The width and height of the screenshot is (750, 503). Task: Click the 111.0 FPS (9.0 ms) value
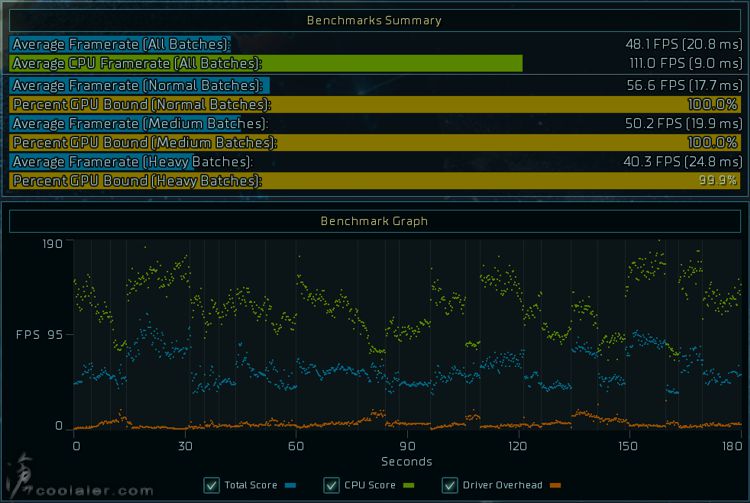(x=686, y=63)
